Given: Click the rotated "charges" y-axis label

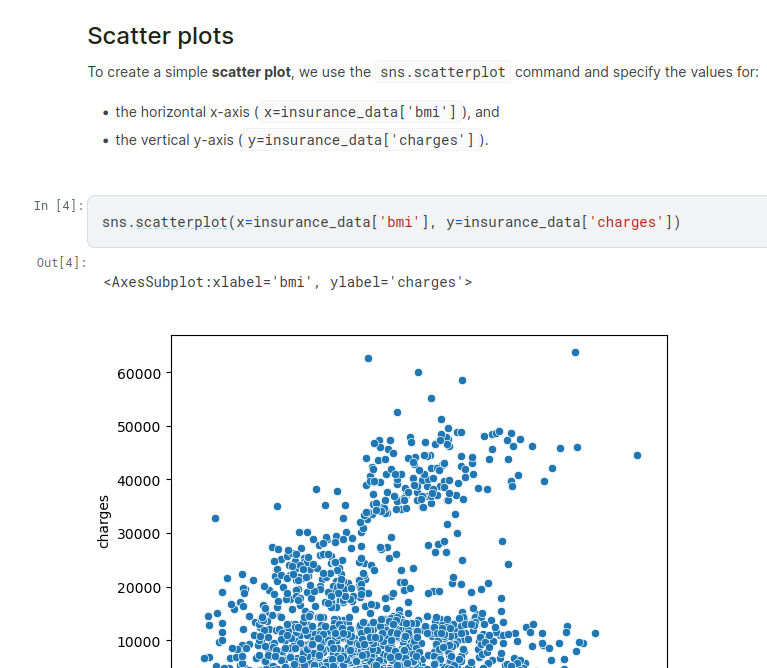Looking at the screenshot, I should click(x=104, y=521).
